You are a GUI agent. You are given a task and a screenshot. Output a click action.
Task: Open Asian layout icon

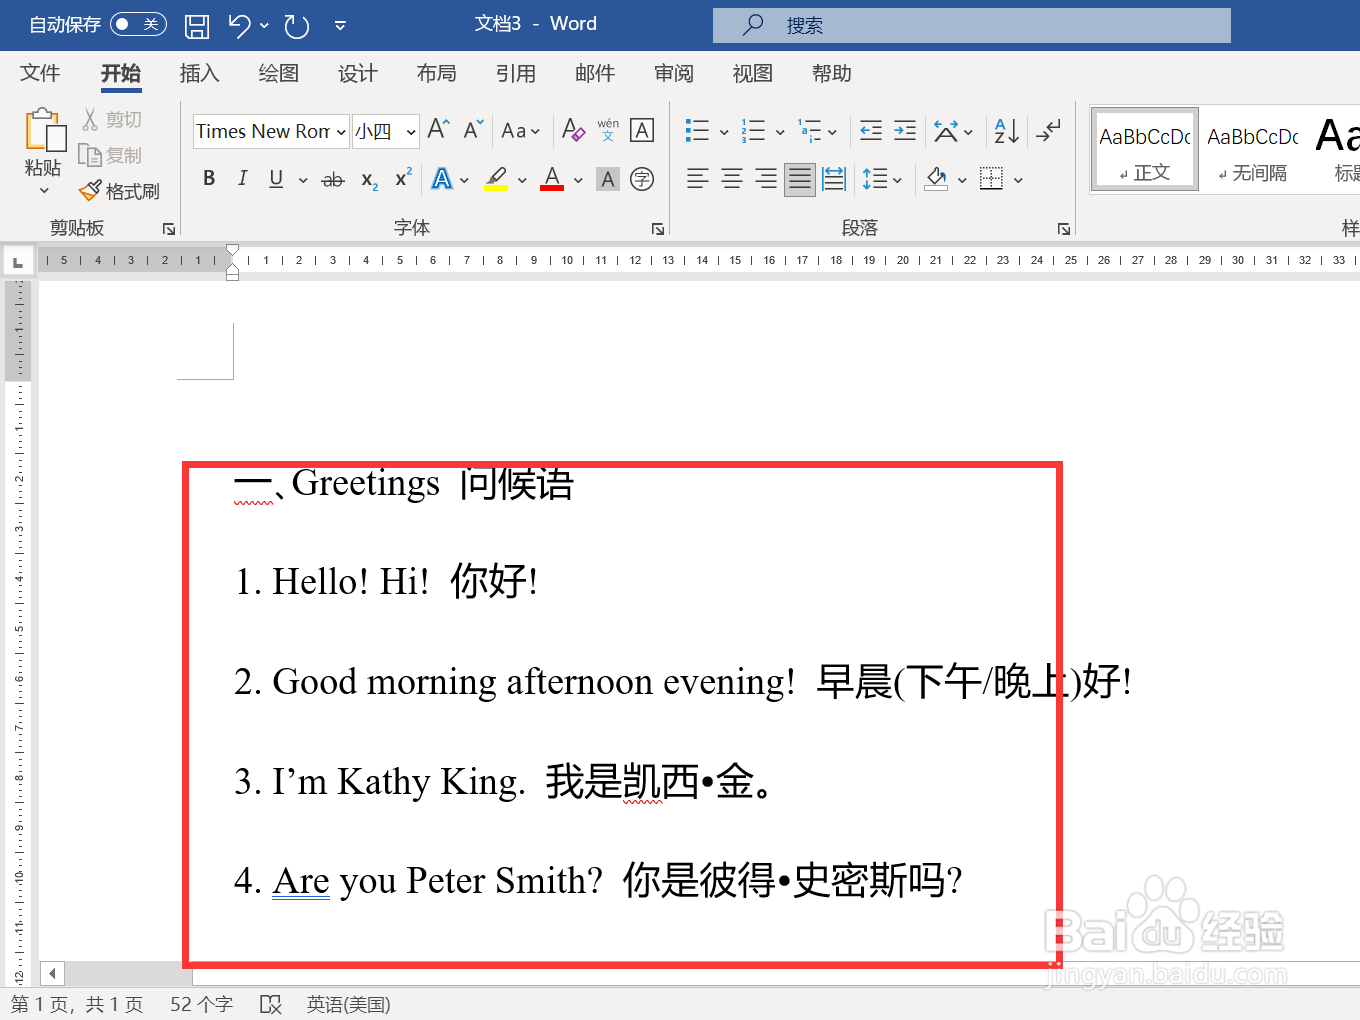945,131
